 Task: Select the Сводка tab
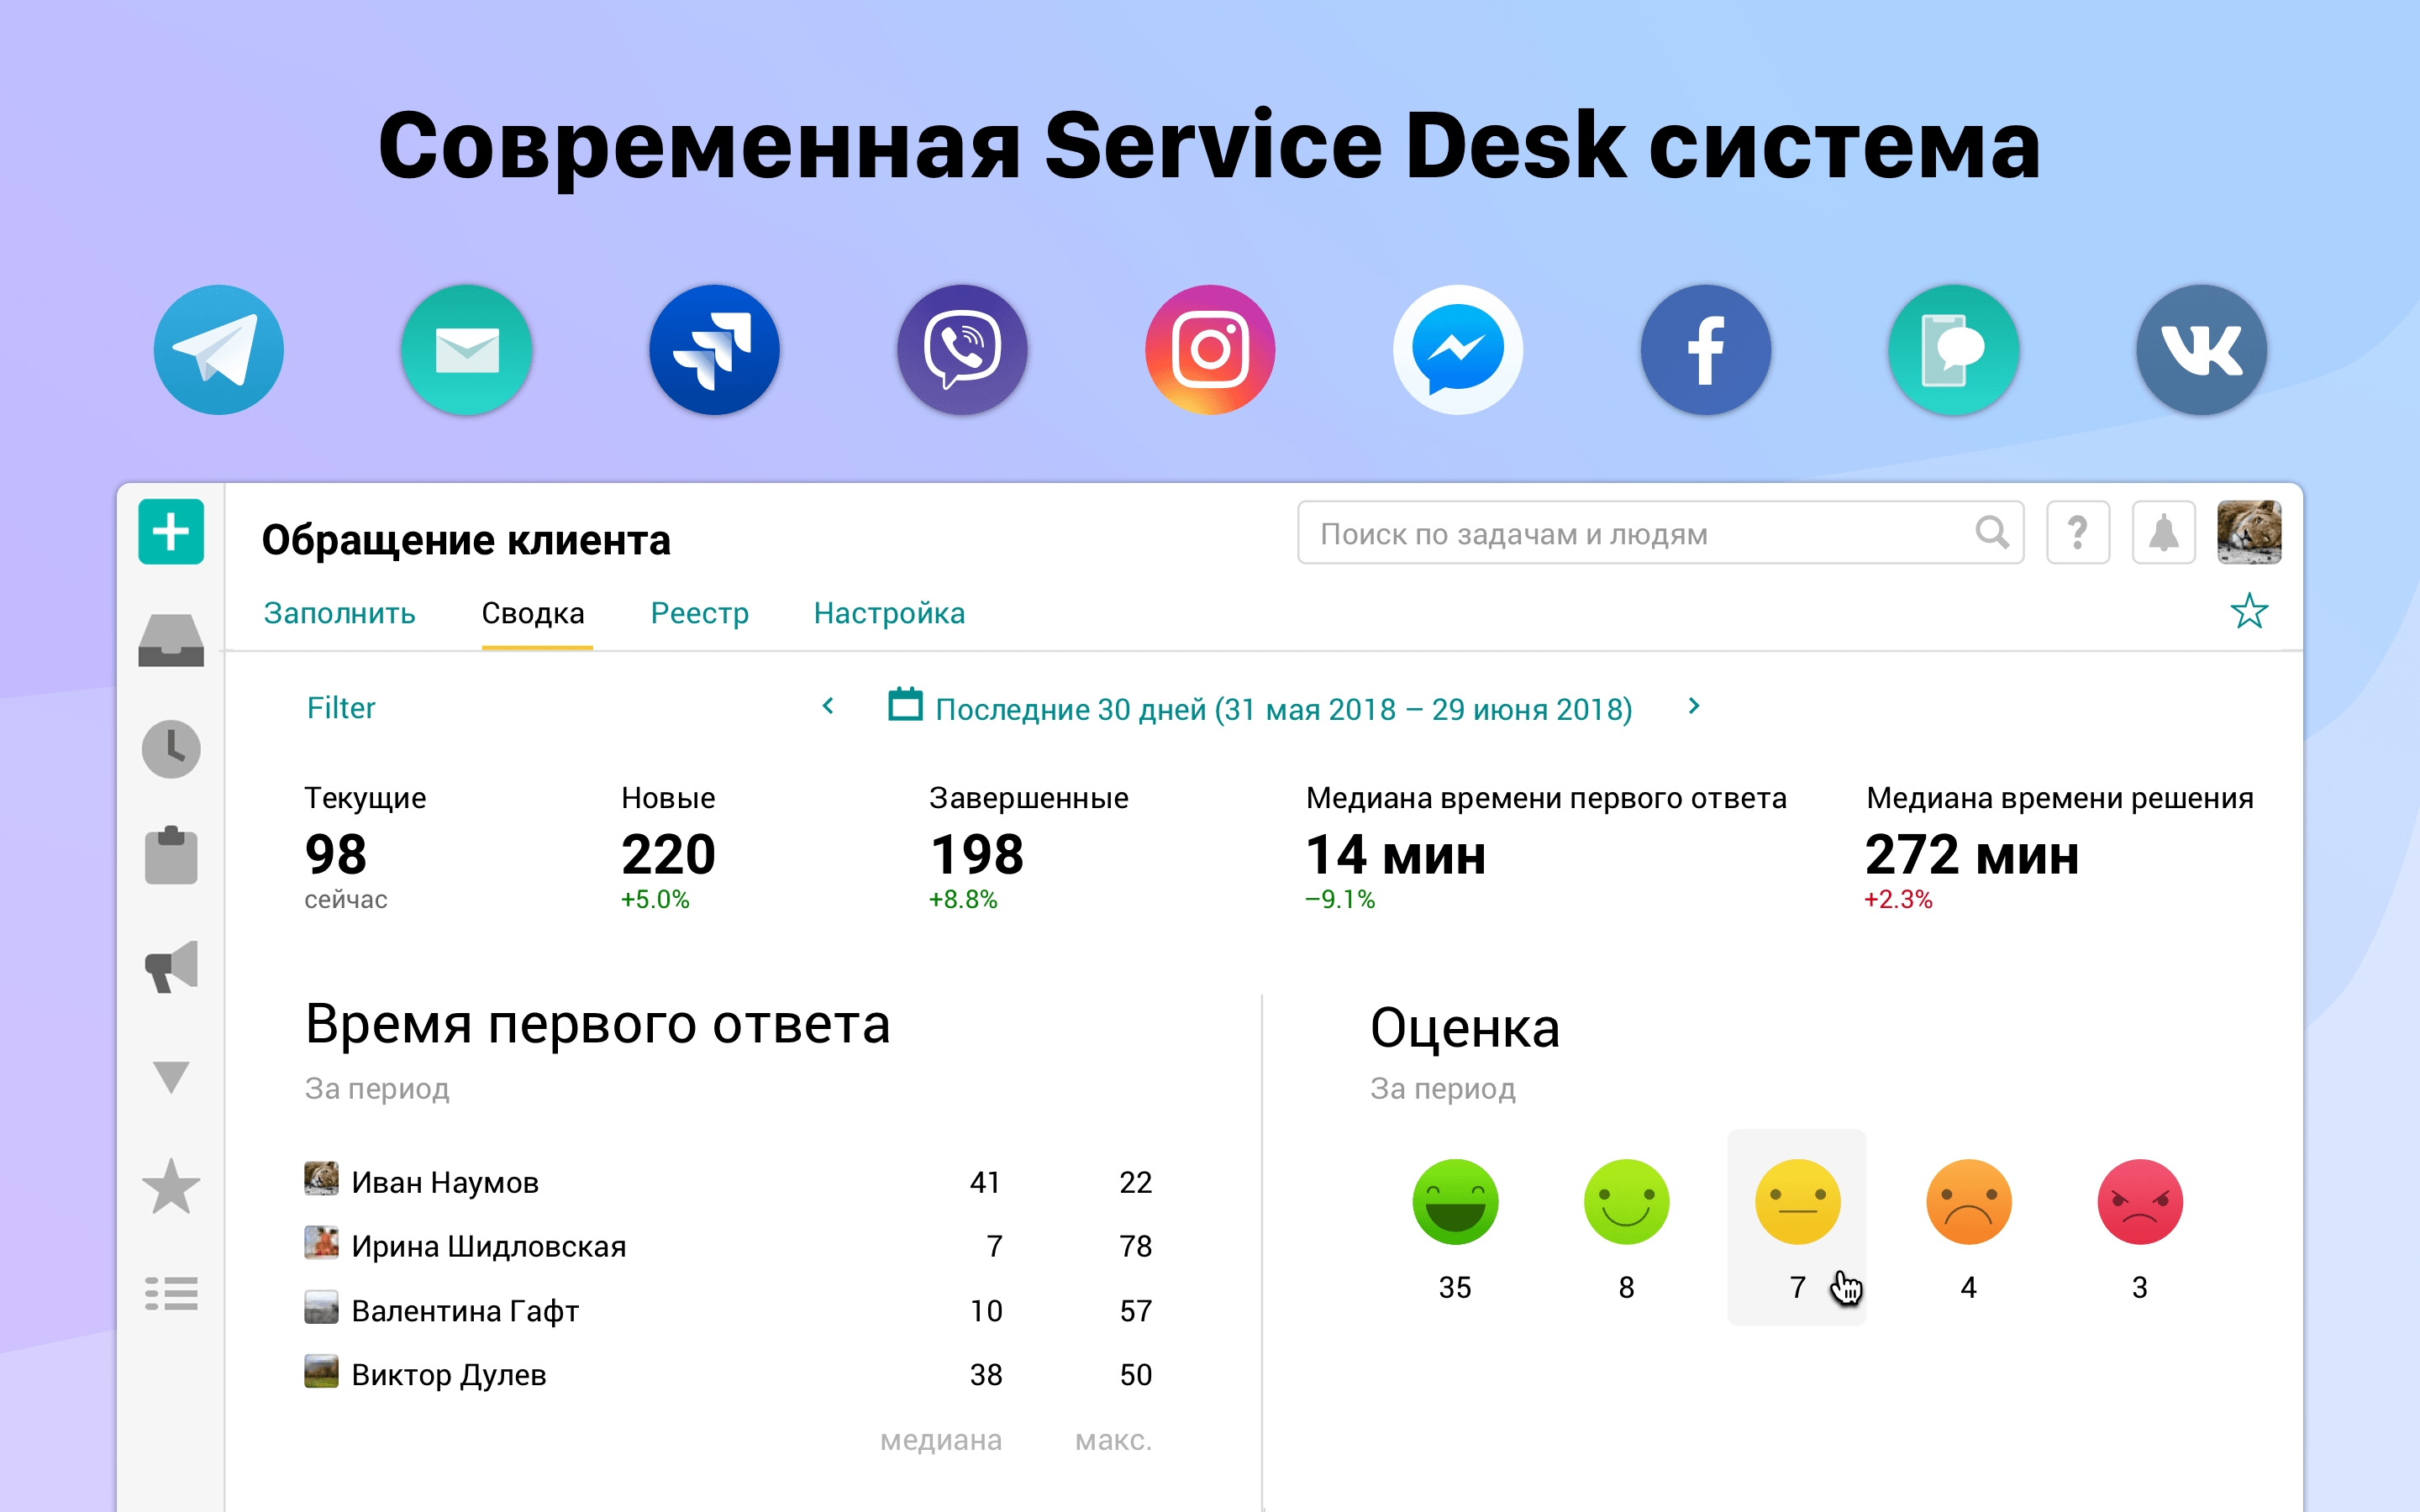pos(533,613)
